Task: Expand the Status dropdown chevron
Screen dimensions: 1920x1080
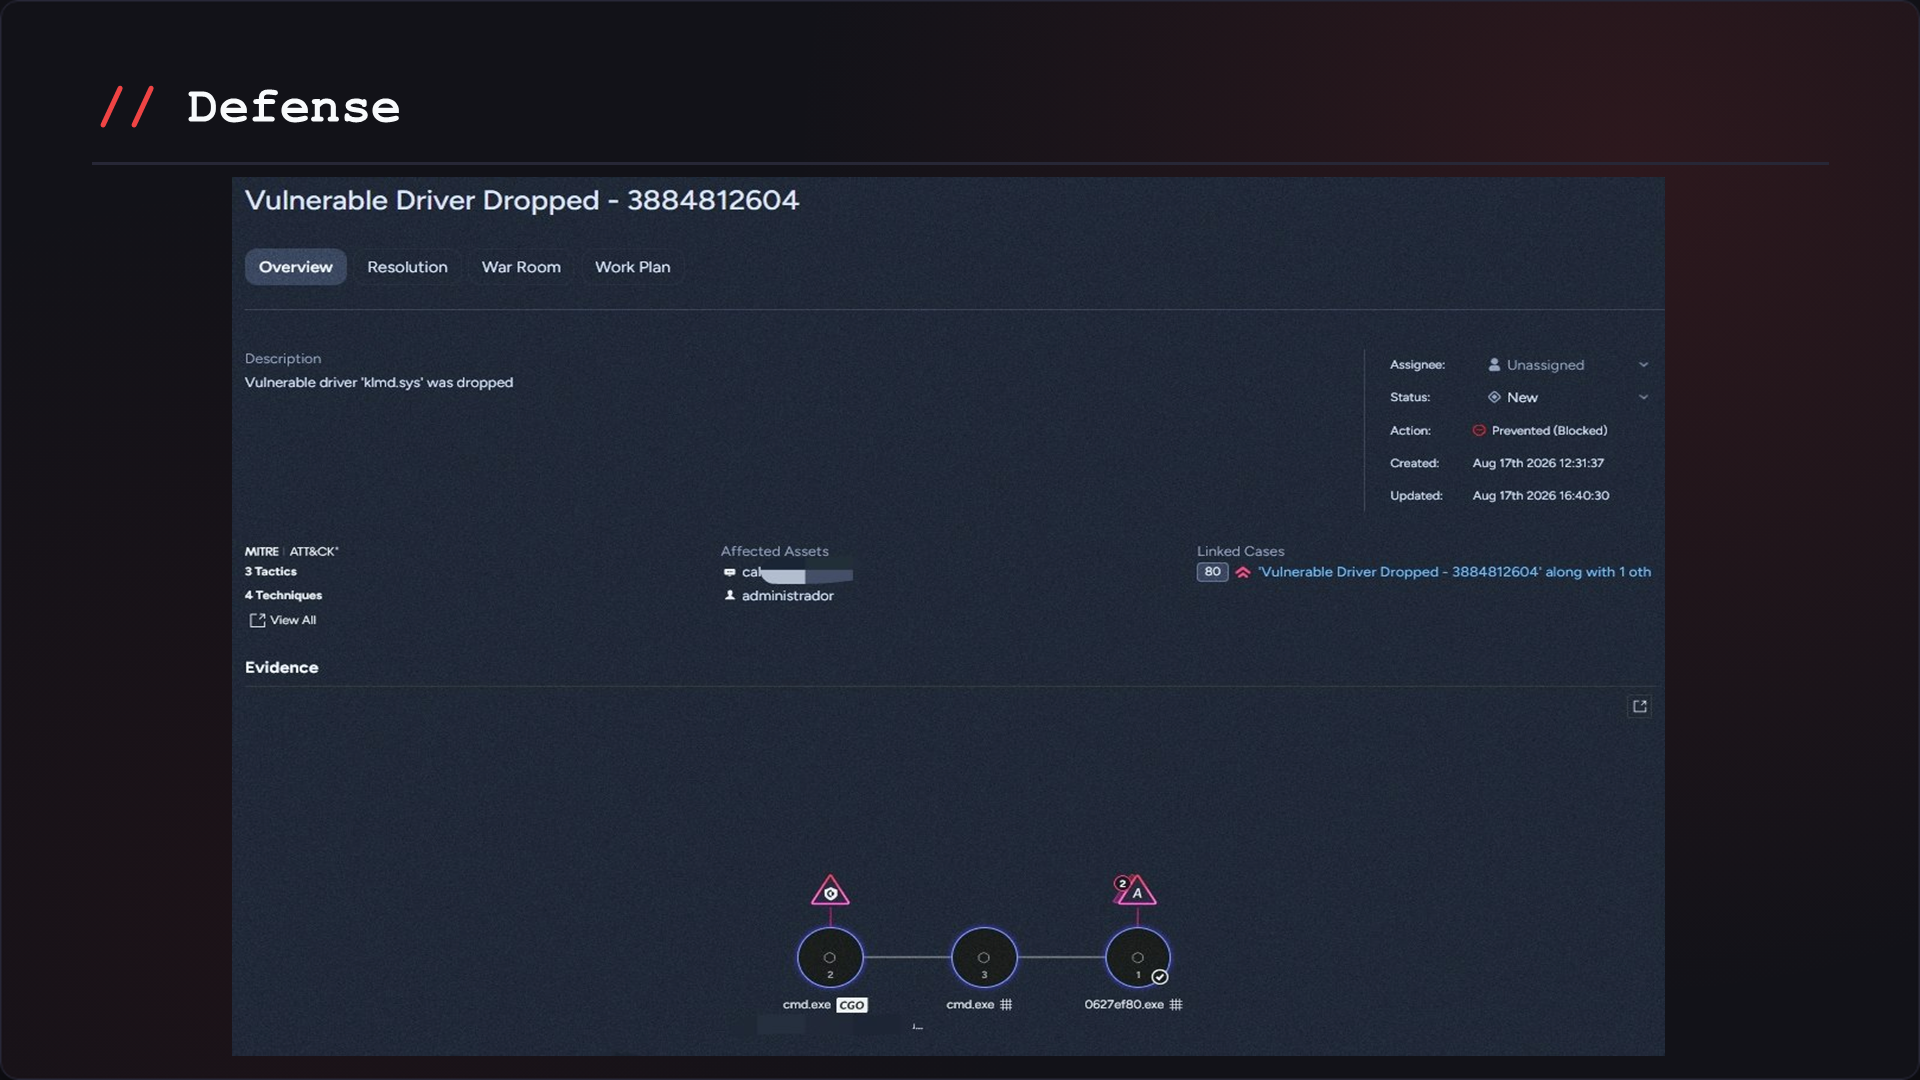Action: [x=1643, y=397]
